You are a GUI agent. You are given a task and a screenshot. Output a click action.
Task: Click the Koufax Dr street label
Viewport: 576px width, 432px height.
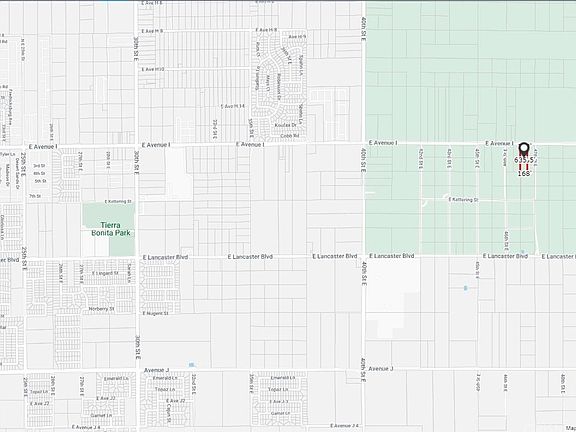(285, 125)
